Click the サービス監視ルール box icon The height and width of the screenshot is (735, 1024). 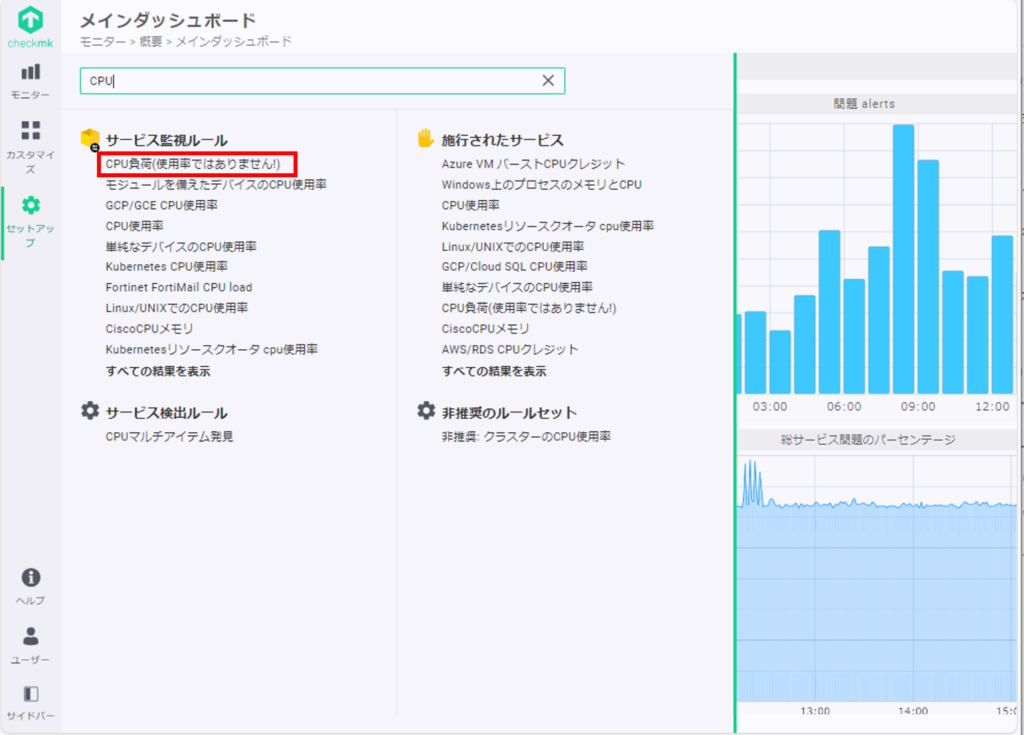point(90,139)
